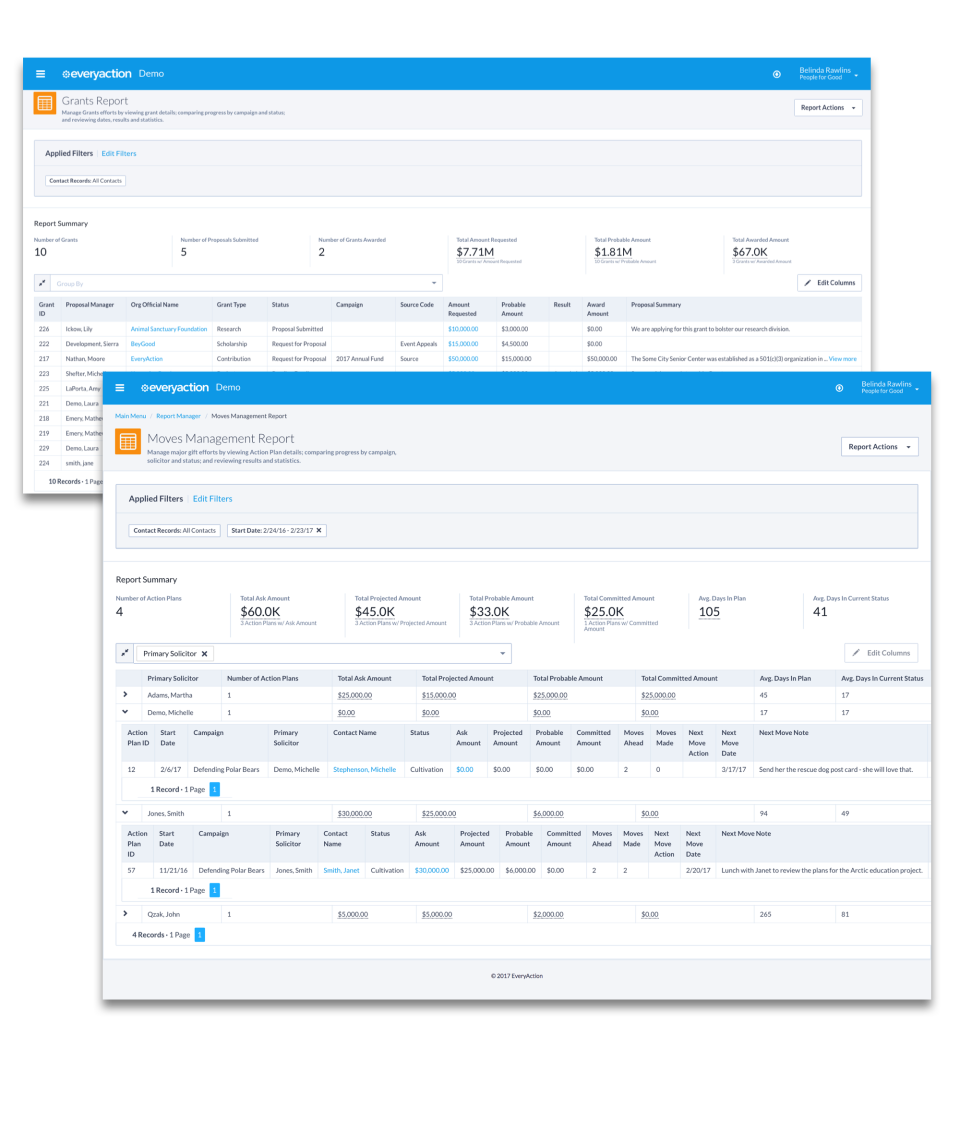Expand the Adams, Martha solicitor row

pos(125,693)
